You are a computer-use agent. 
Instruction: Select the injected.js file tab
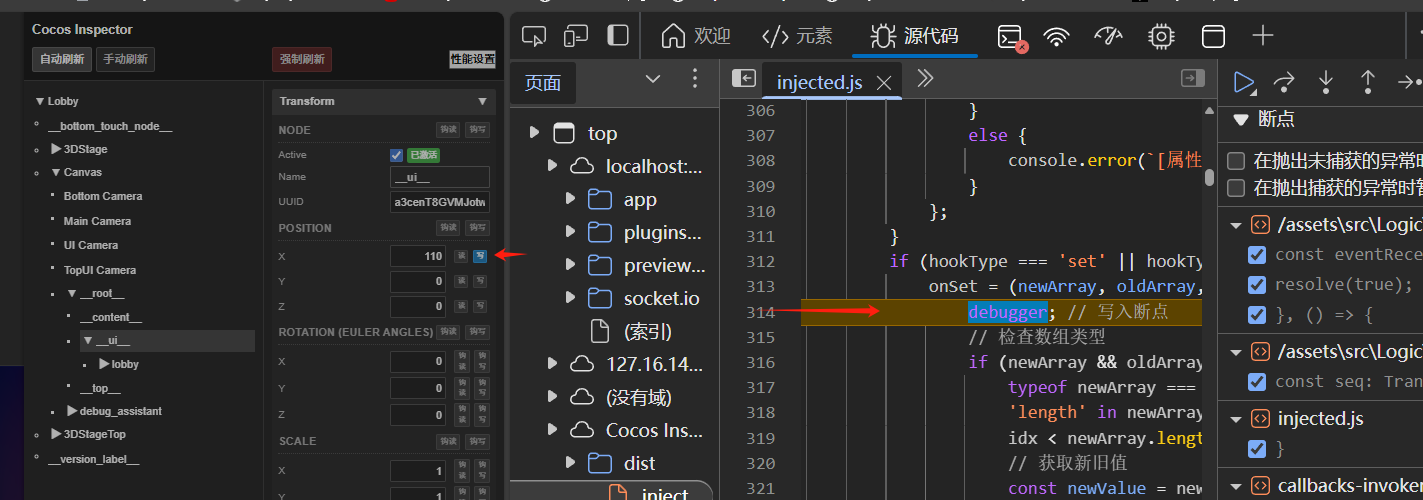click(818, 83)
